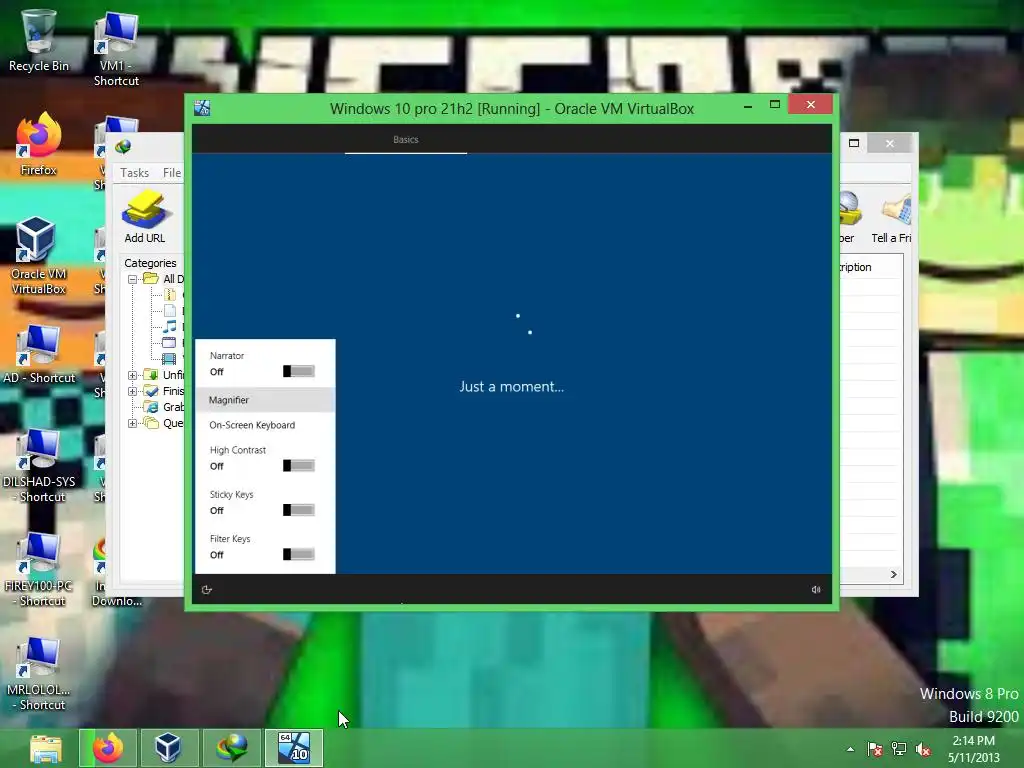Maximize the VirtualBox VM window
Screen dimensions: 1024x768
[x=775, y=104]
